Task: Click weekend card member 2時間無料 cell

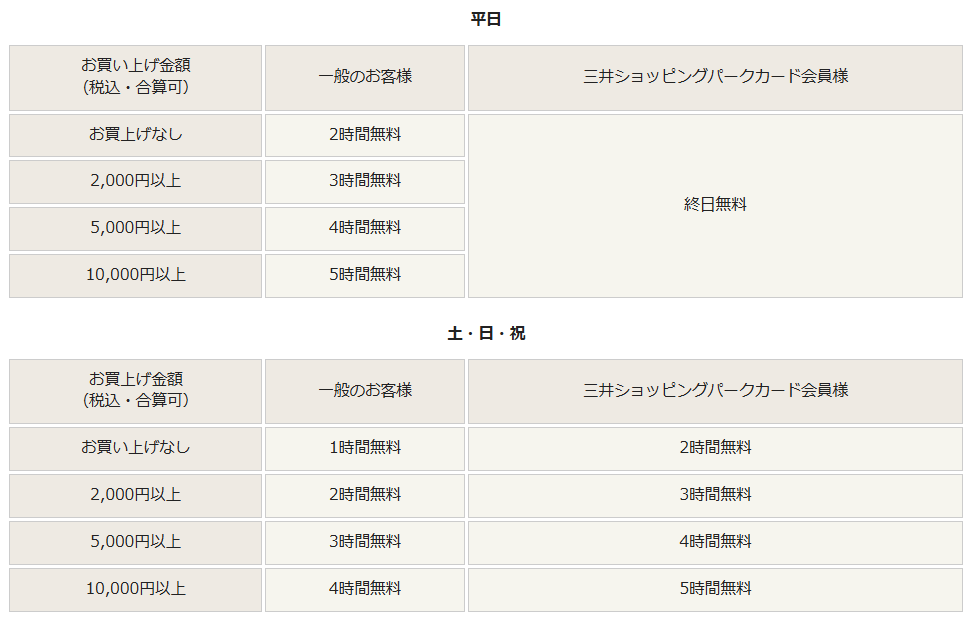Action: coord(716,448)
